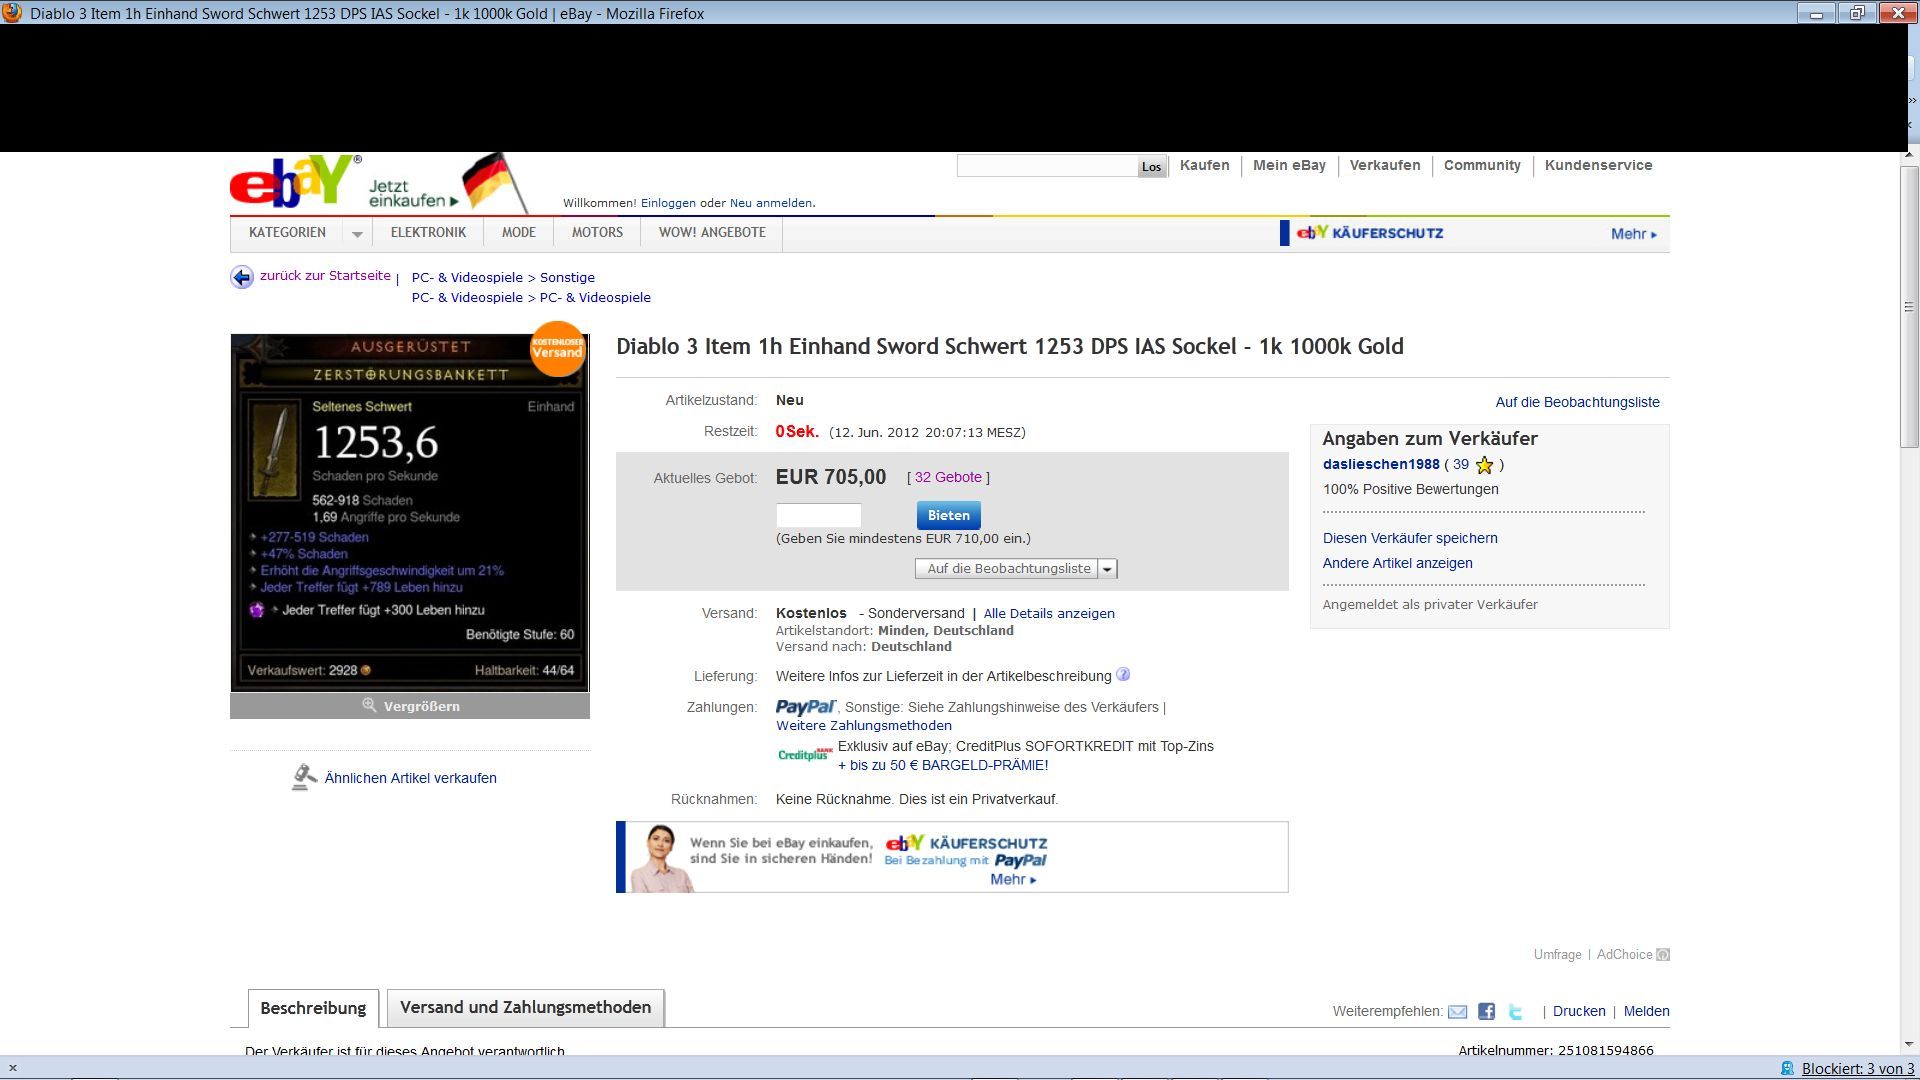The image size is (1920, 1080).
Task: Click Andere Artikel anzeigen link
Action: [1397, 563]
